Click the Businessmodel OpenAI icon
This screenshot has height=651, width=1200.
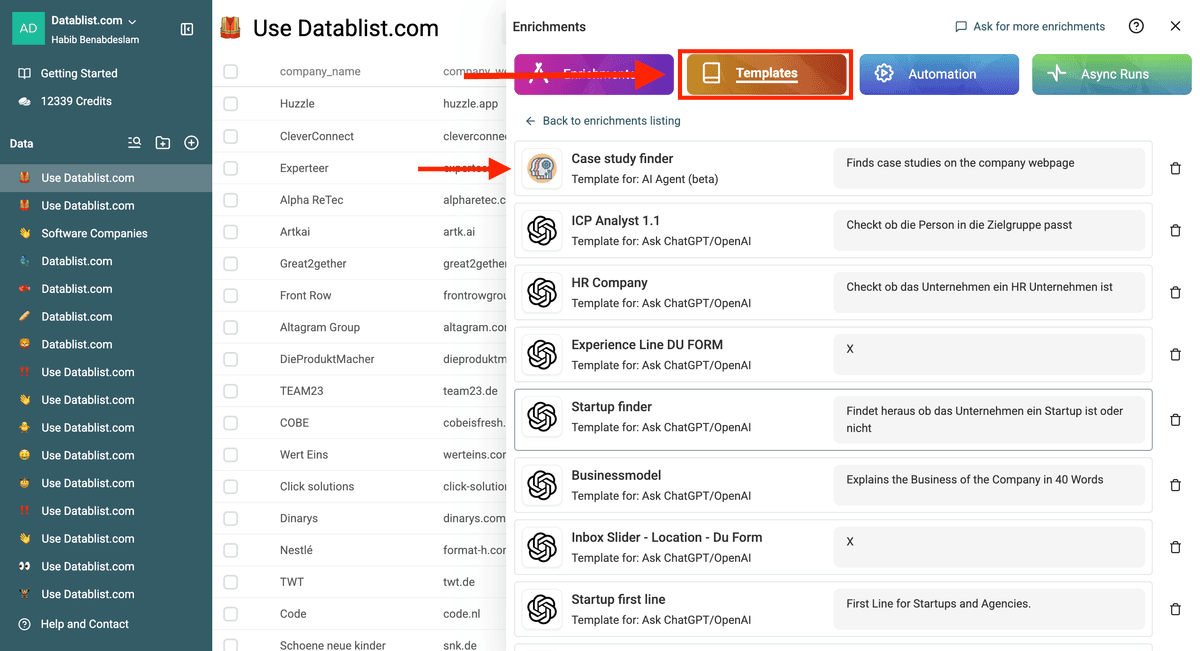(x=542, y=486)
